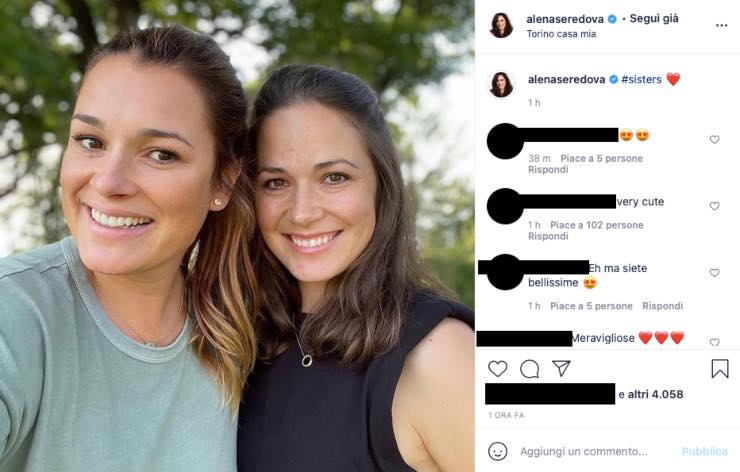740x472 pixels.
Task: Save post with bookmark icon
Action: (x=719, y=369)
